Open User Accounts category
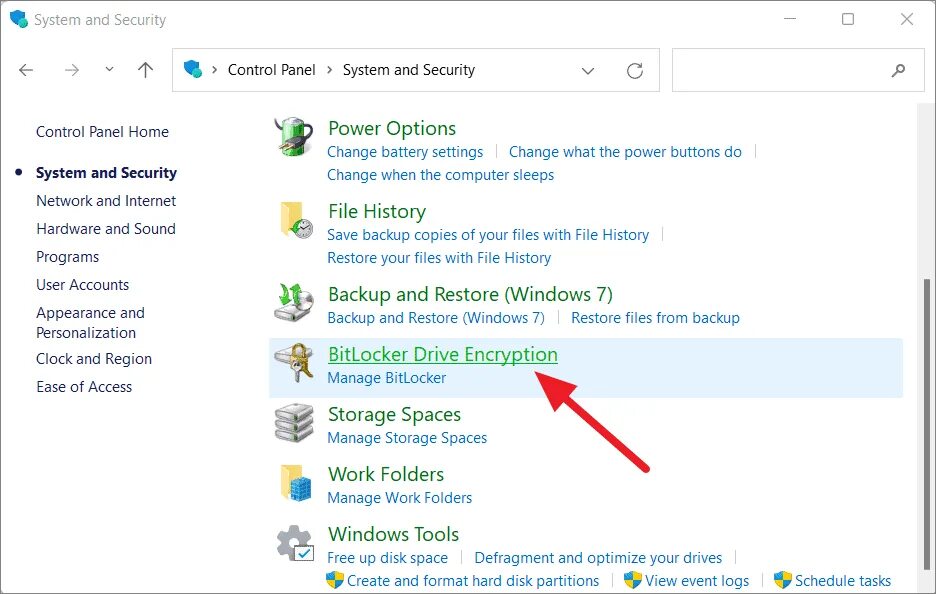The height and width of the screenshot is (594, 936). pyautogui.click(x=82, y=285)
